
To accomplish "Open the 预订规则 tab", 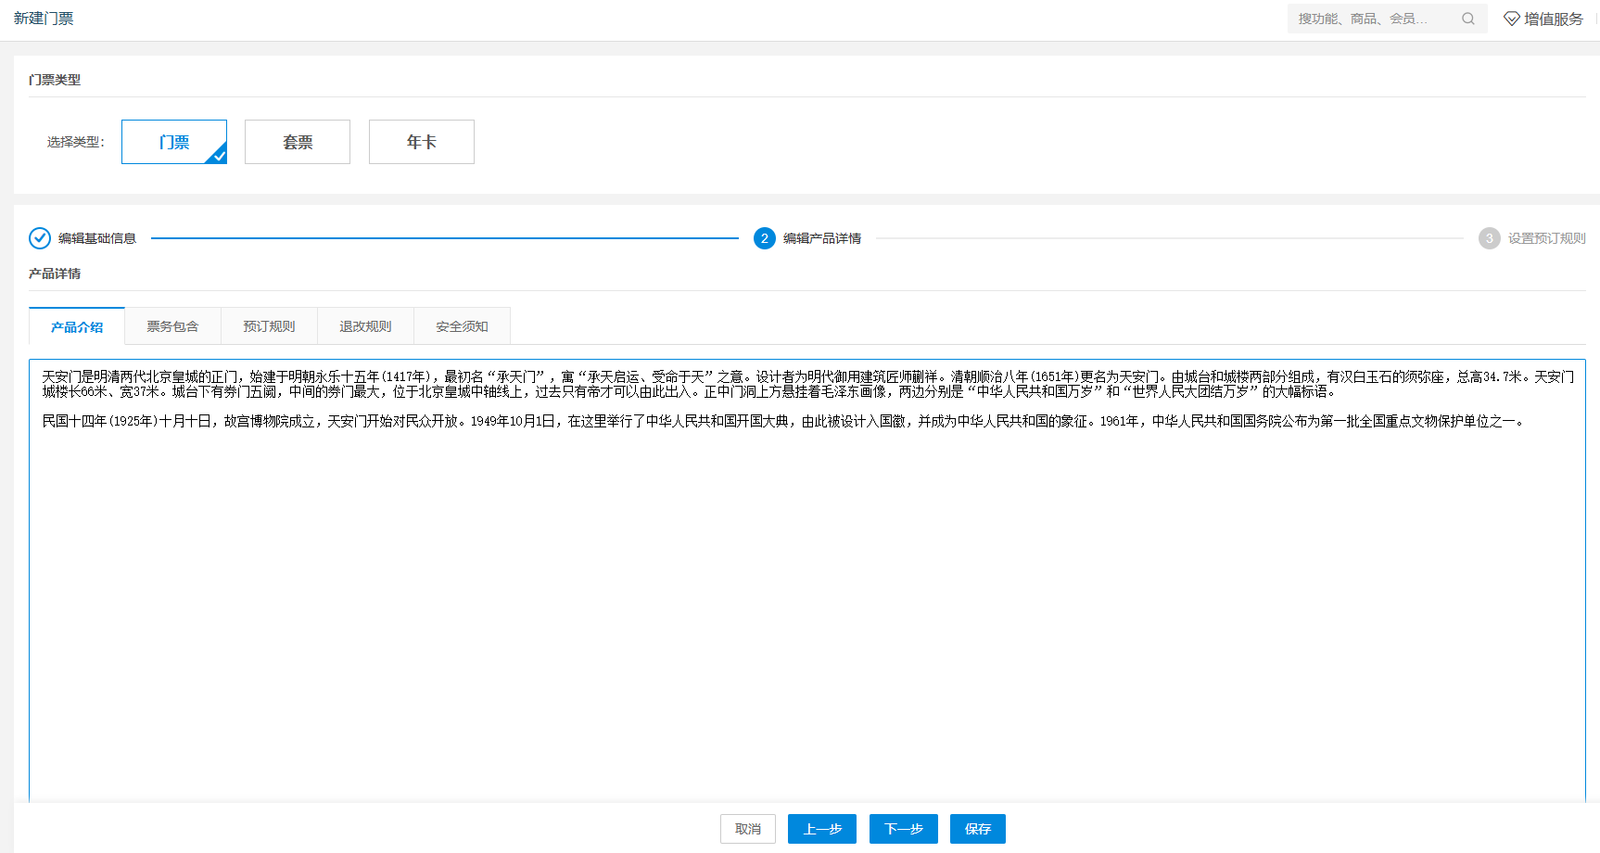I will click(x=269, y=327).
